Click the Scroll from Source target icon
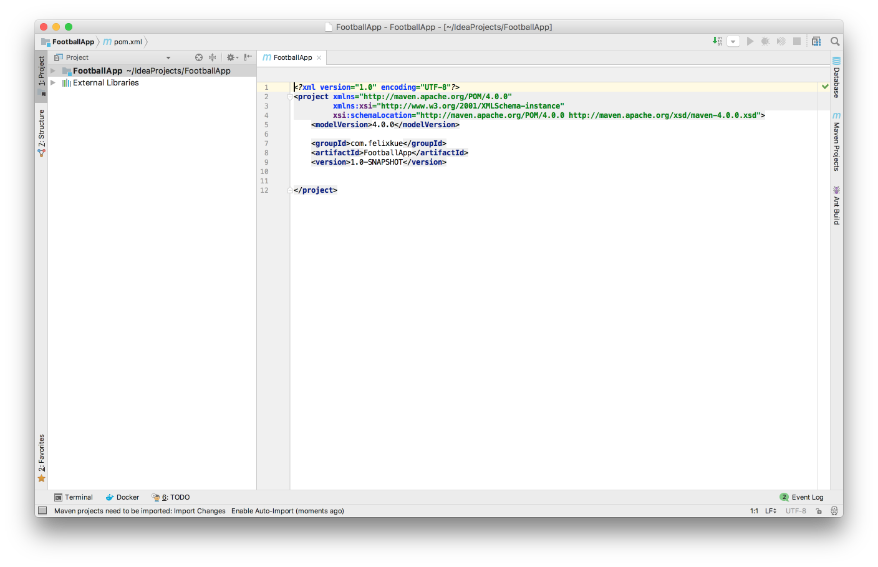Screen dimensions: 878x567 198,58
